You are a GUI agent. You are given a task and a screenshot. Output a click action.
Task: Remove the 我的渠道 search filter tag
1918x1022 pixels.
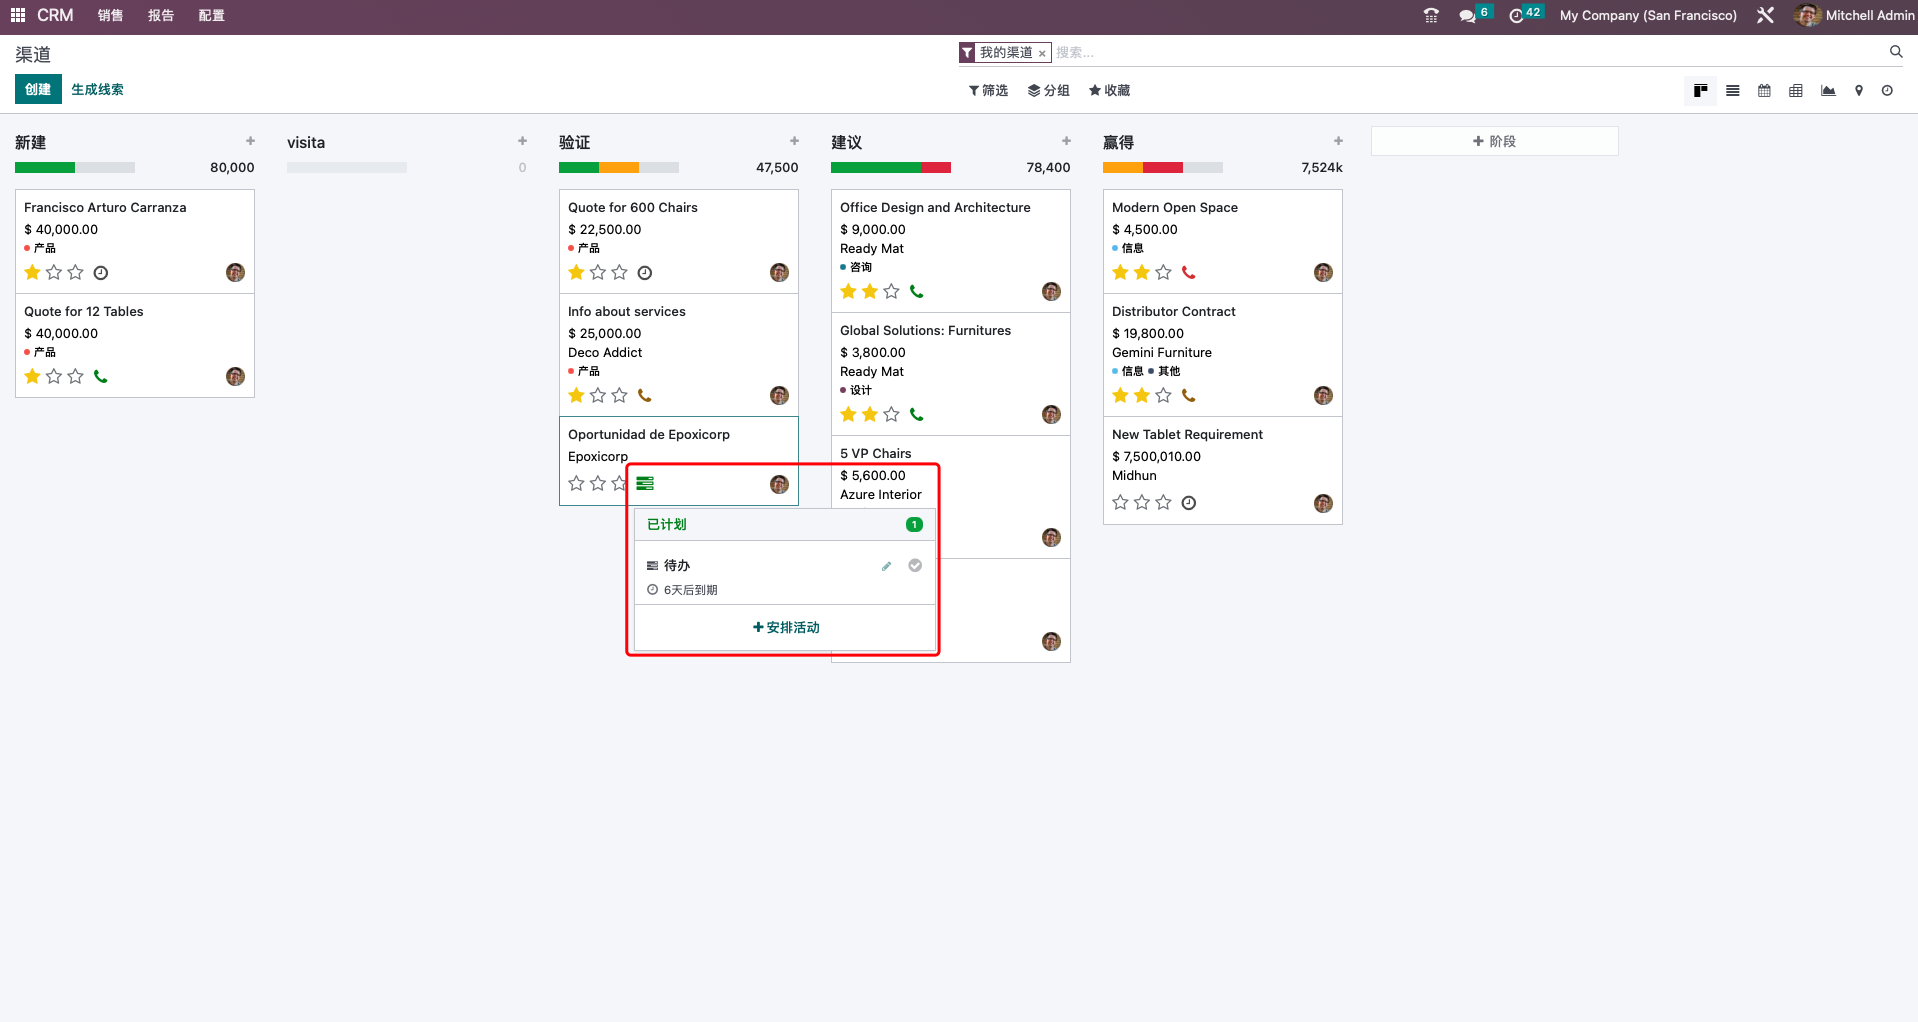1042,52
